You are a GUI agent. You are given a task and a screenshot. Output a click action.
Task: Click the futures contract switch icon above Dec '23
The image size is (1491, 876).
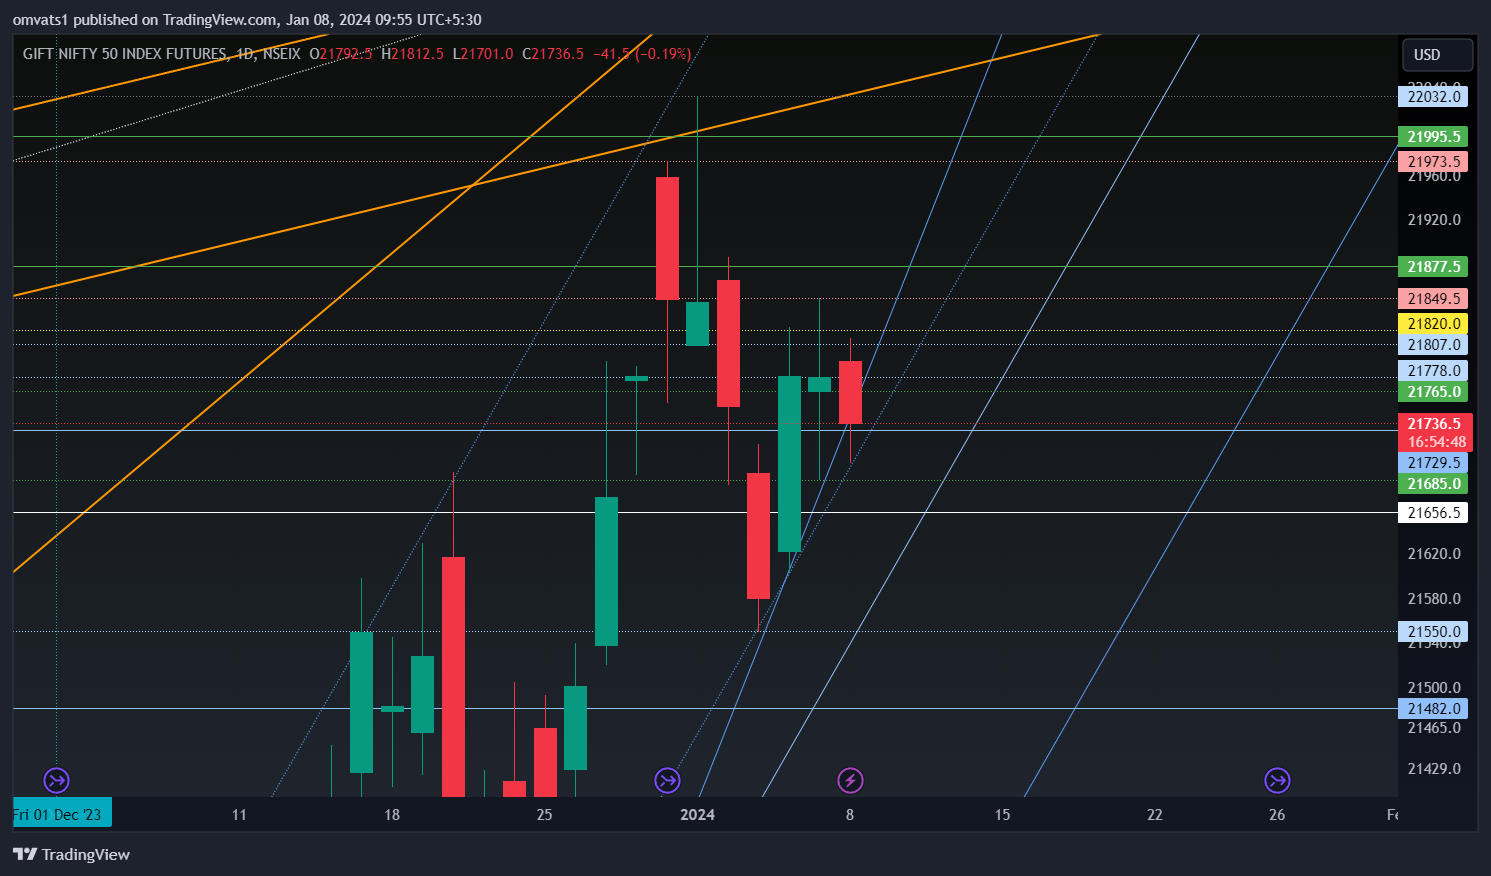[56, 780]
